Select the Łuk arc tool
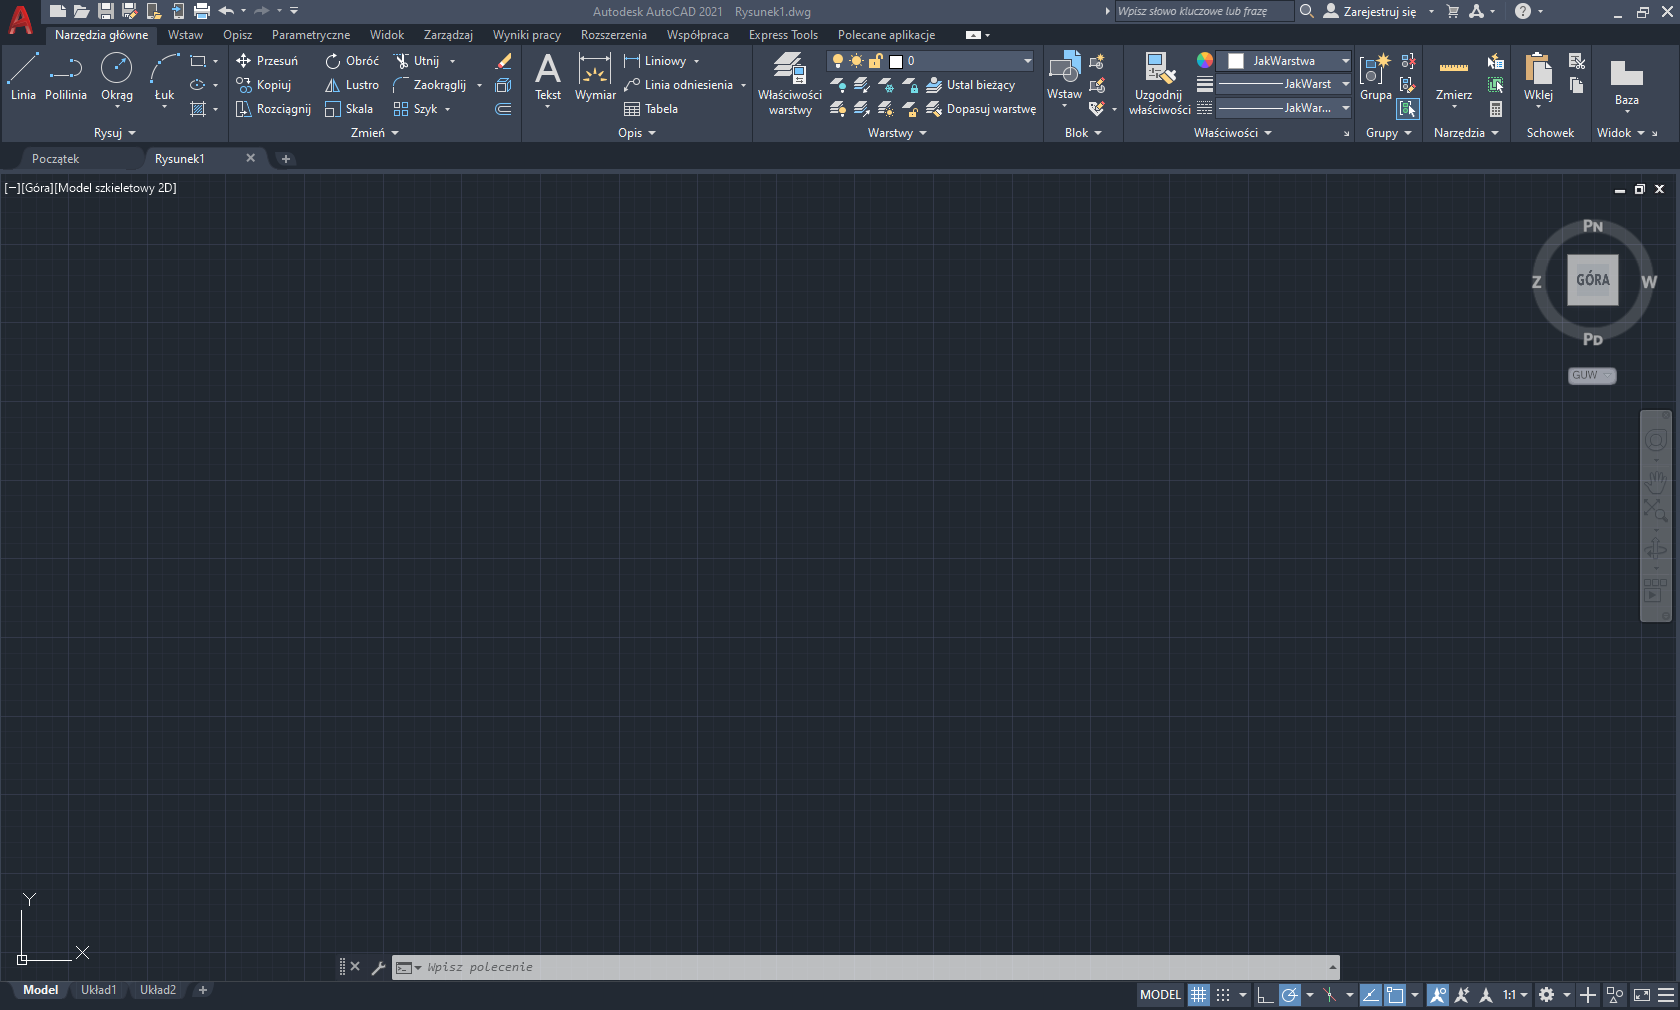 click(164, 77)
